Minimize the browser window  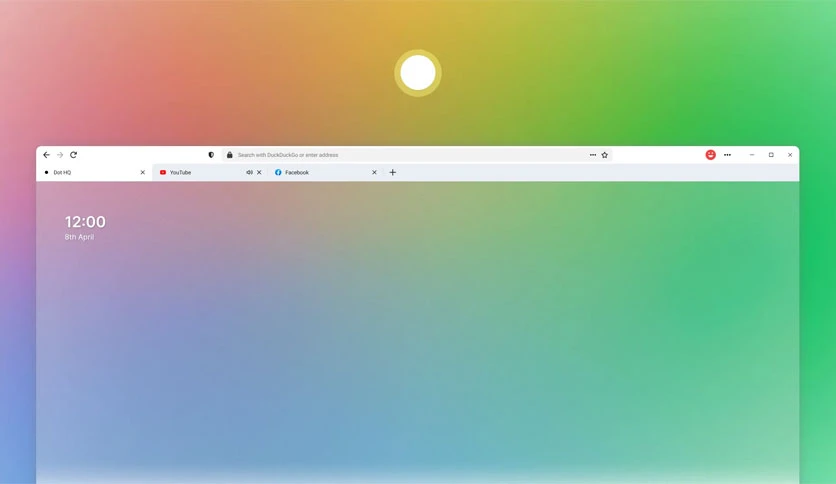752,155
